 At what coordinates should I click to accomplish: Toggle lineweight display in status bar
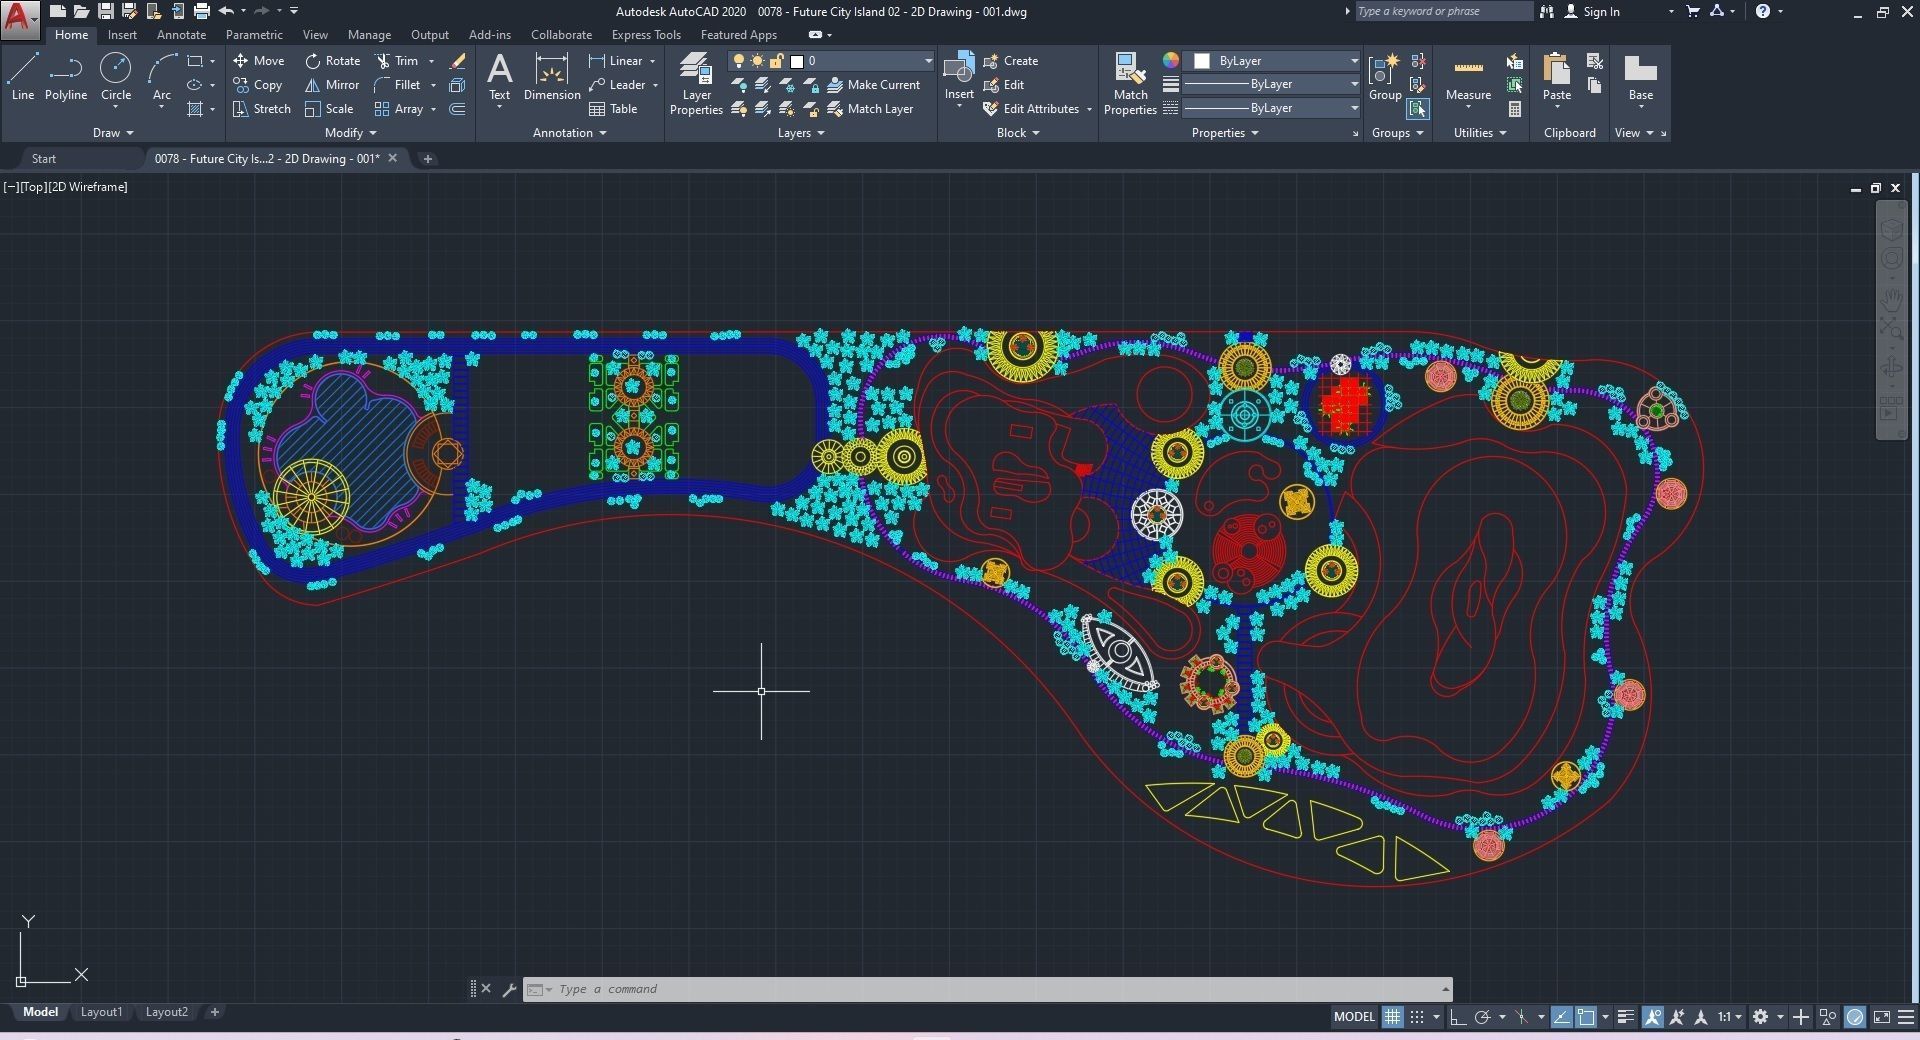point(1626,1017)
